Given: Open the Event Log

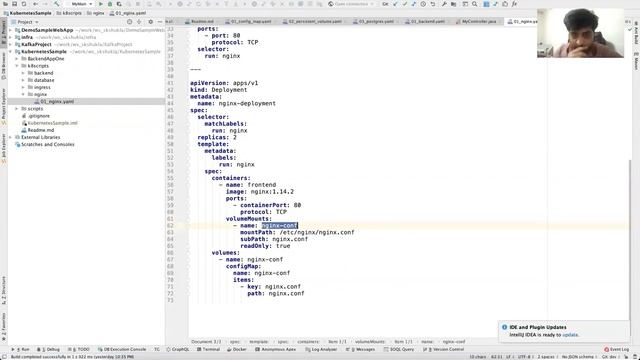Looking at the screenshot, I should pos(617,349).
